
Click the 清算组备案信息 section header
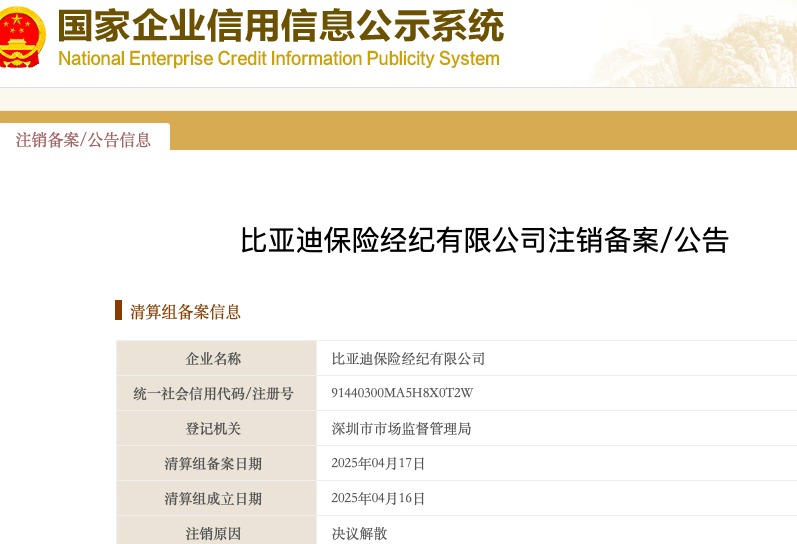185,312
